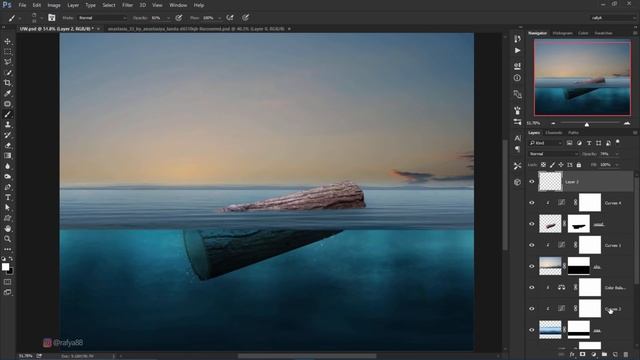Select the Brush tool in the left toolbar
The height and width of the screenshot is (360, 640).
click(x=7, y=114)
